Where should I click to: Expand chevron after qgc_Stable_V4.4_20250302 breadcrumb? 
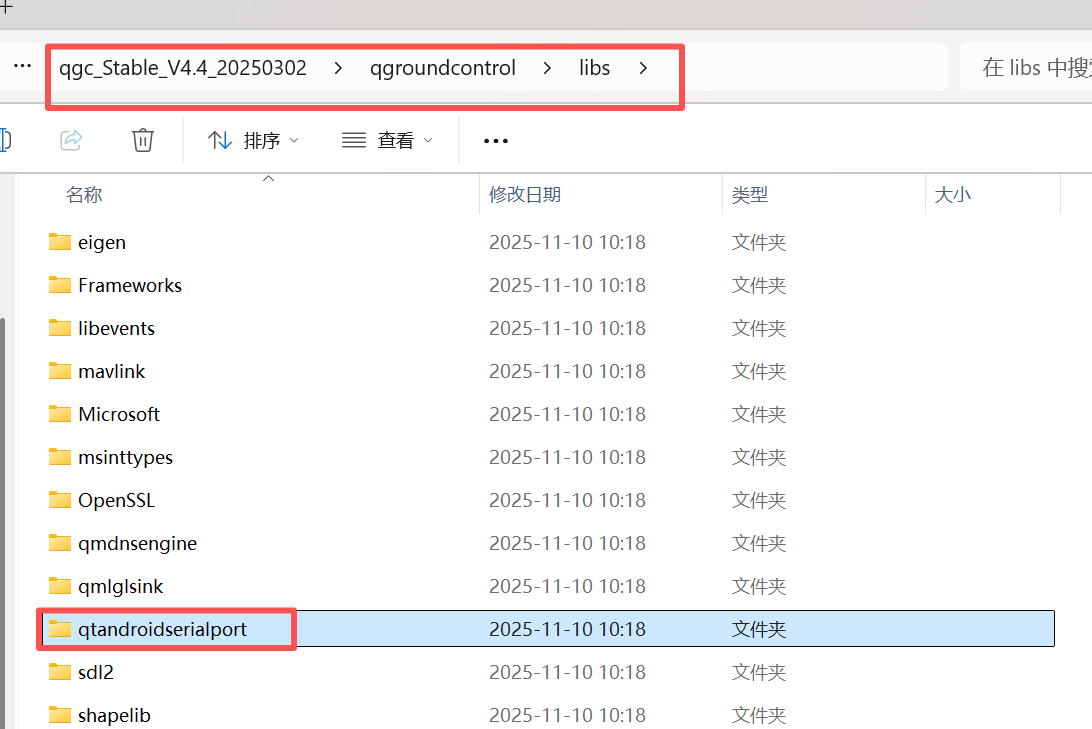click(338, 68)
